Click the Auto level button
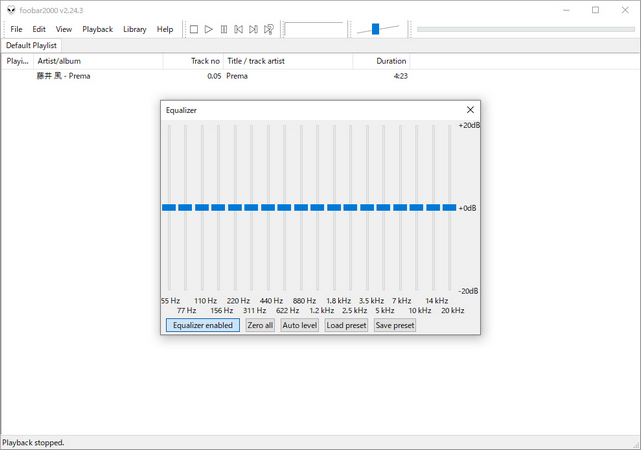The width and height of the screenshot is (641, 450). tap(300, 325)
